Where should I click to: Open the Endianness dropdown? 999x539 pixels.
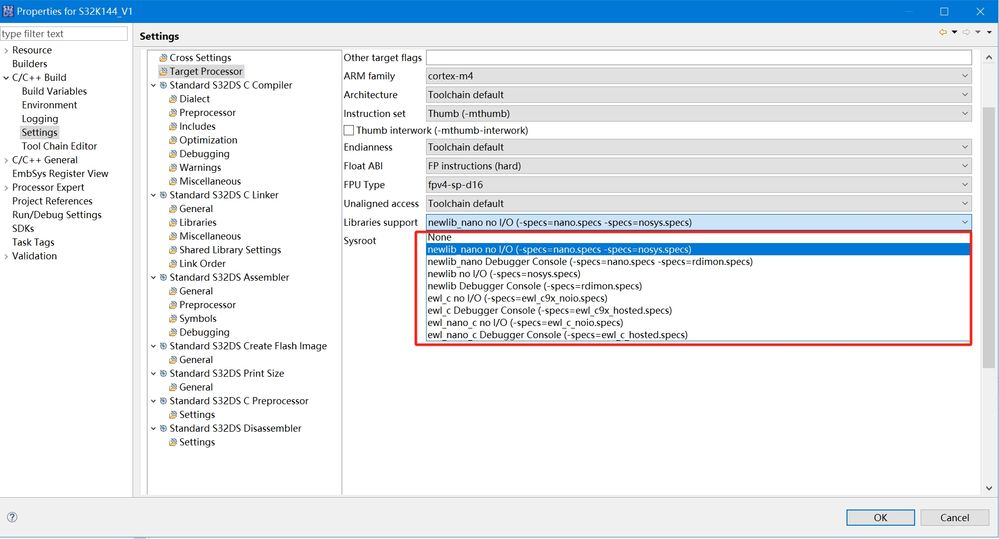click(699, 147)
